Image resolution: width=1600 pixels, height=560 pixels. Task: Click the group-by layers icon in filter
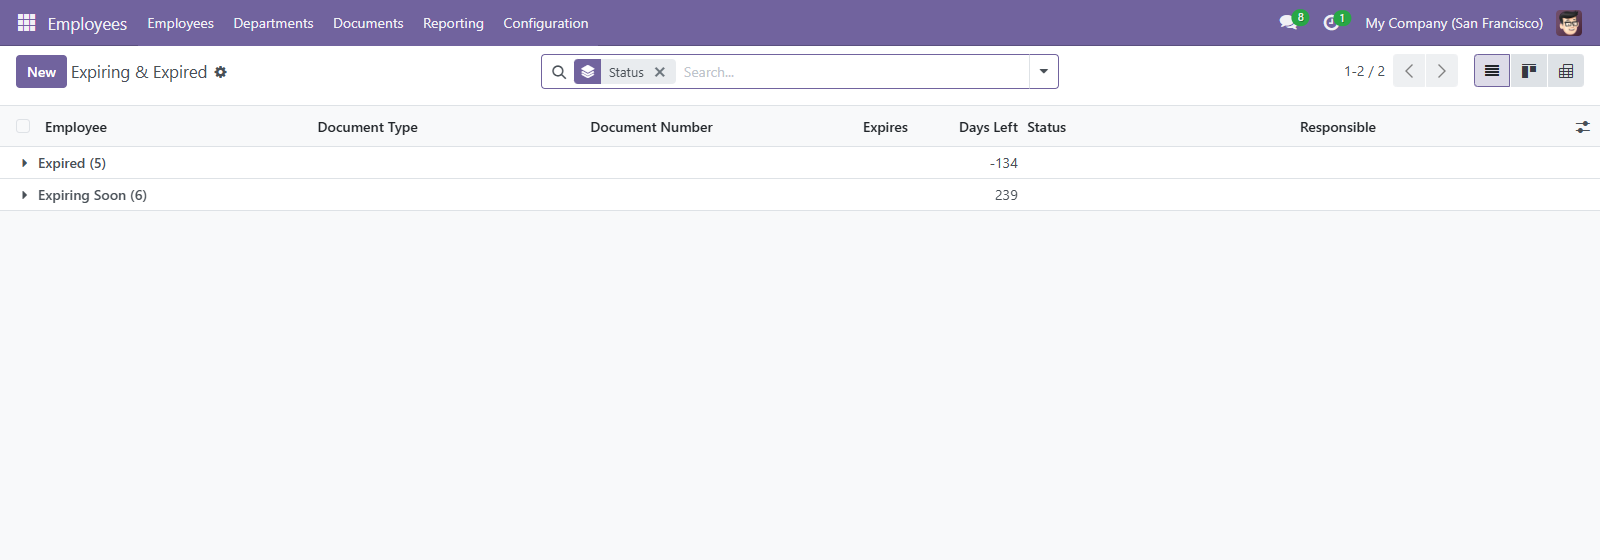(x=588, y=72)
